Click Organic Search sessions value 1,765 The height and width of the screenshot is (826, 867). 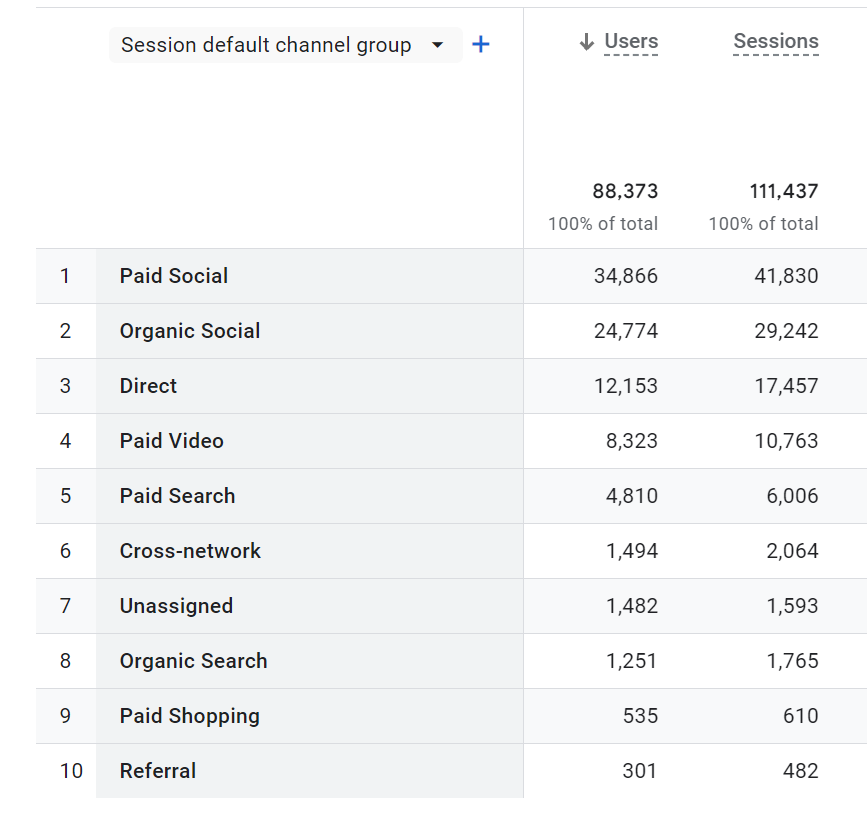coord(792,661)
